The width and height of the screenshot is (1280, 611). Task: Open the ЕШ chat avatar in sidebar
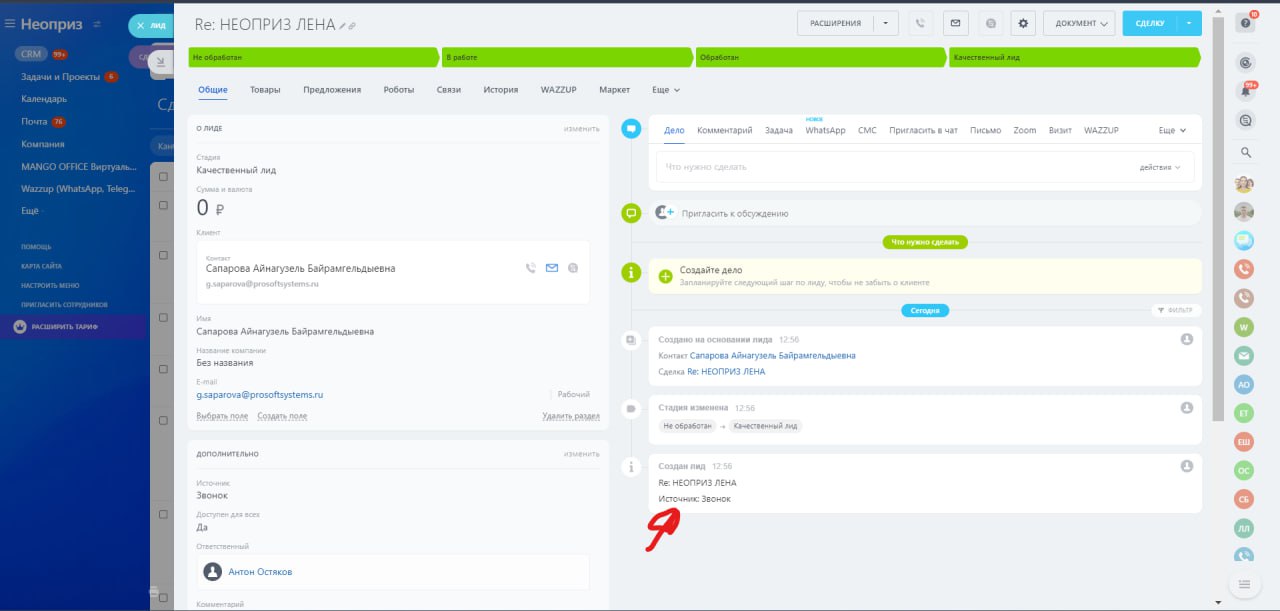pyautogui.click(x=1245, y=441)
